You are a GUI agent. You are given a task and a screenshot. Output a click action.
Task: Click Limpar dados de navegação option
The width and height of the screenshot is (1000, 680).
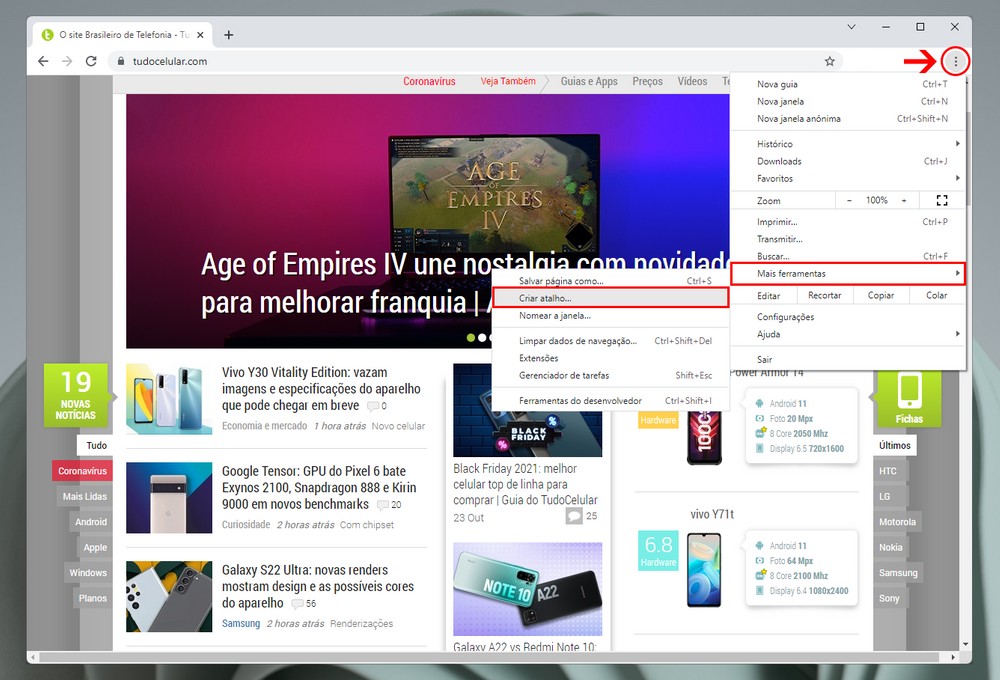point(578,341)
